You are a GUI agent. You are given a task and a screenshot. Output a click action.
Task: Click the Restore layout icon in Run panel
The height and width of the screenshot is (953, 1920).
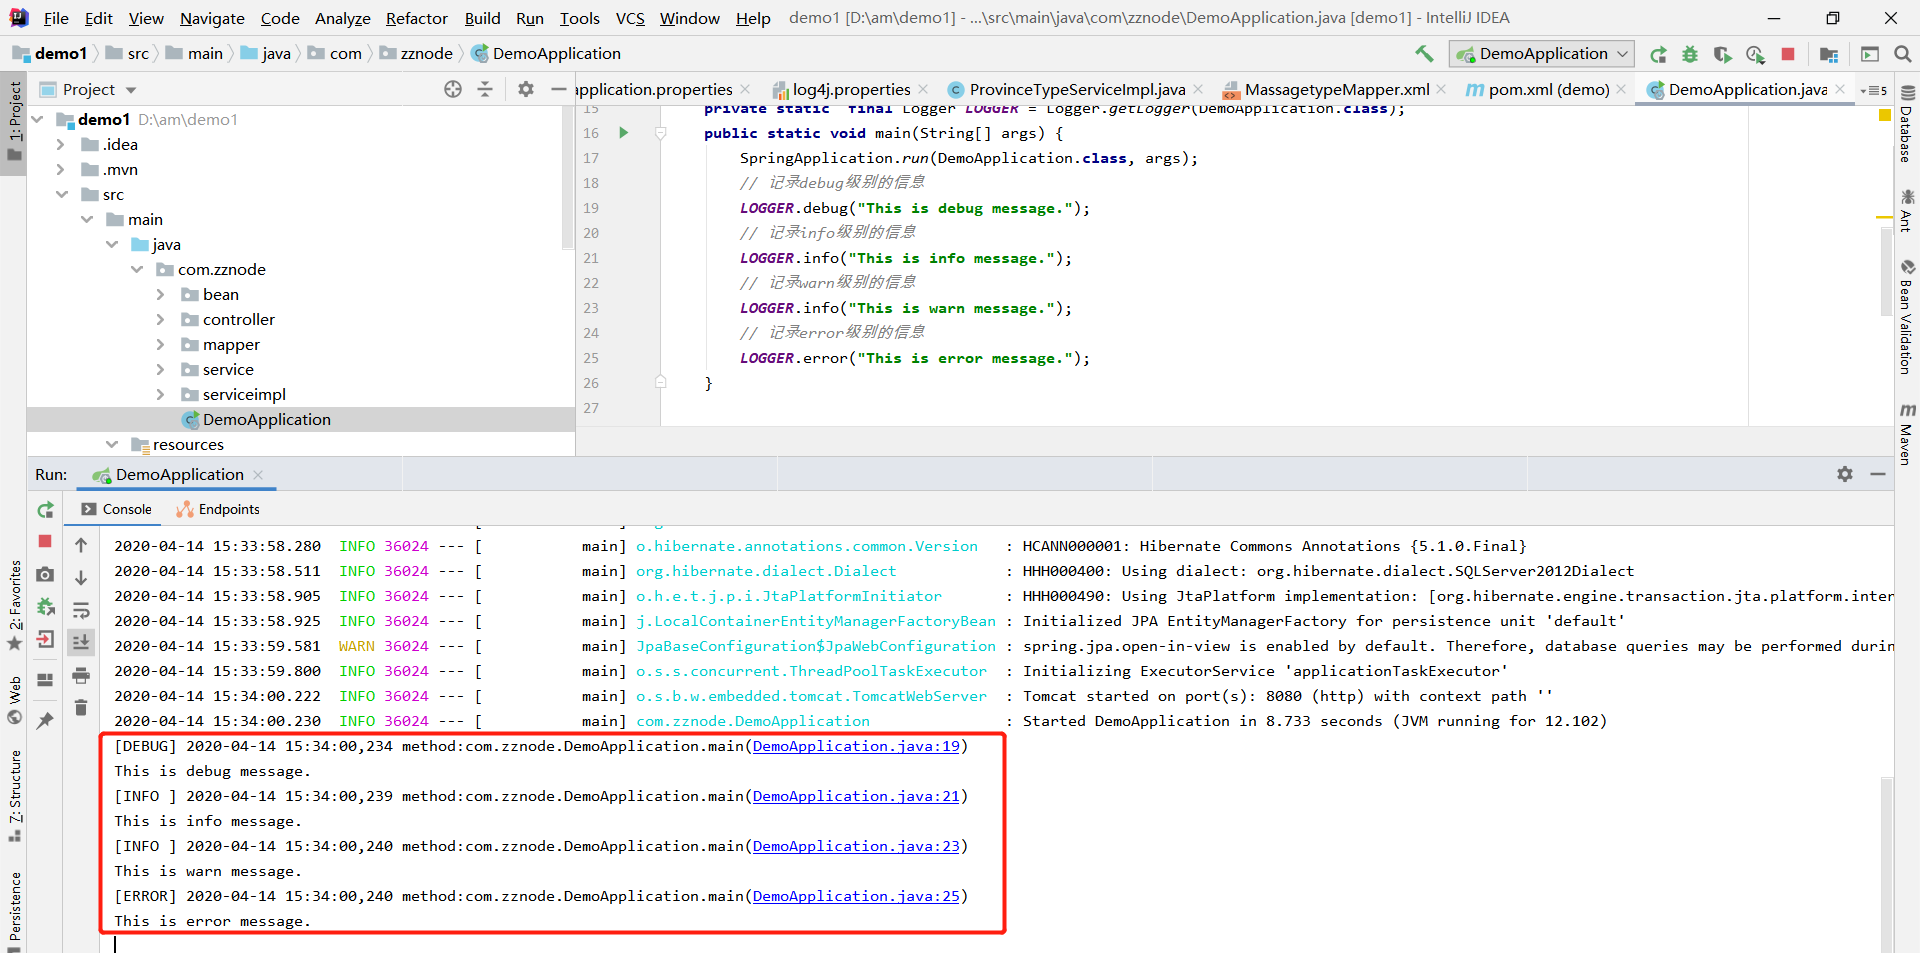pos(45,680)
